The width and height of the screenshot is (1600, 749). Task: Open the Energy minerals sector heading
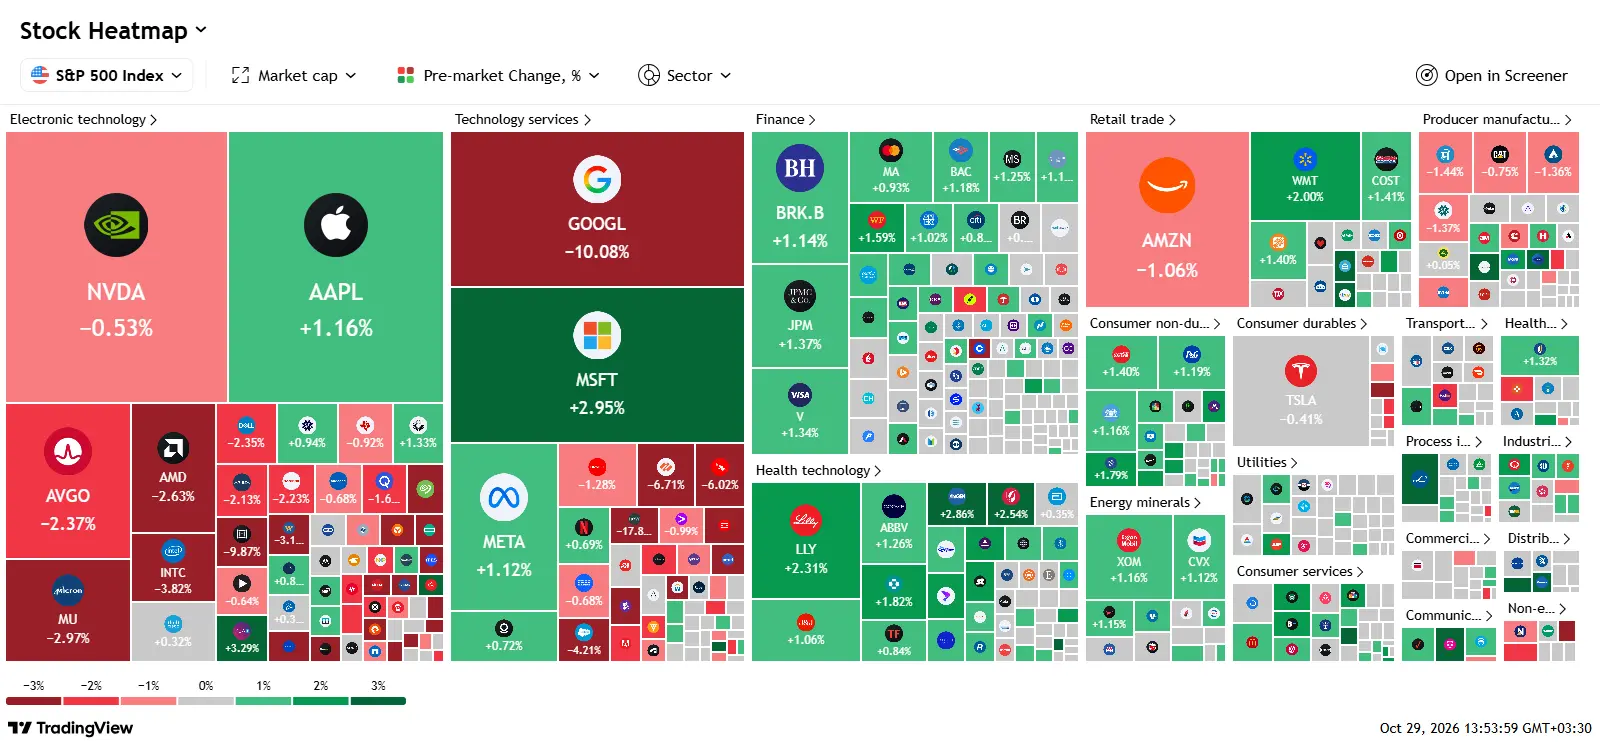tap(1146, 502)
